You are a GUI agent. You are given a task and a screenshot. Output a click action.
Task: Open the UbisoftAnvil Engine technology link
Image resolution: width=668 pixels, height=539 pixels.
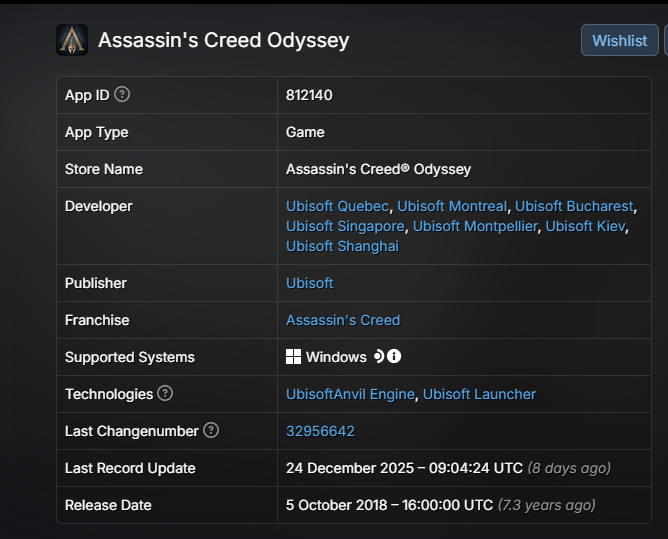350,394
